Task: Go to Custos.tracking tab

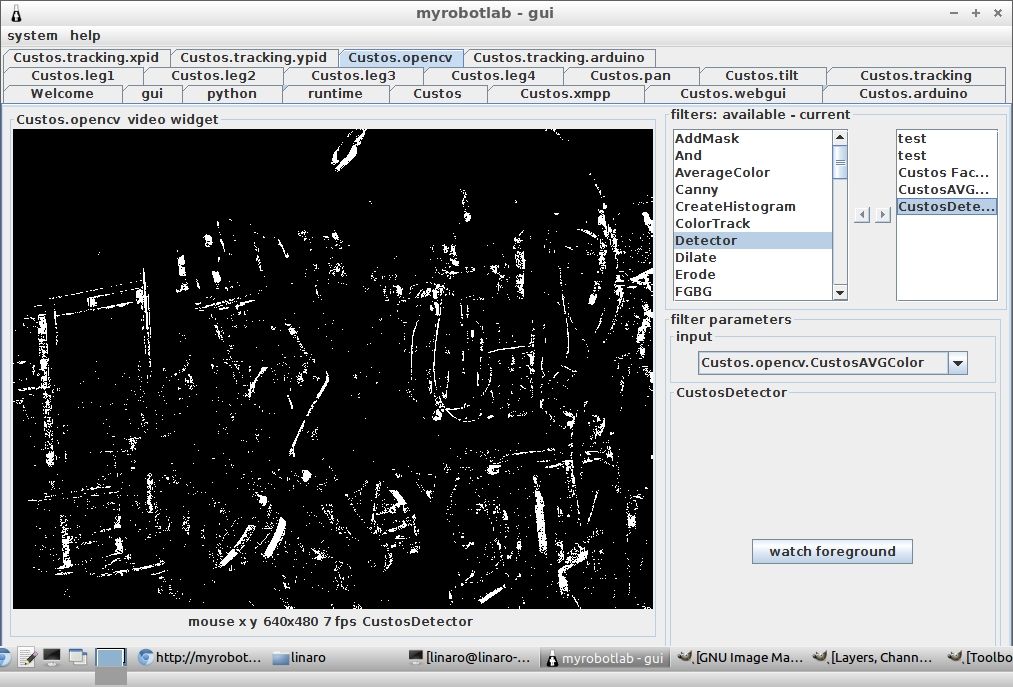Action: pyautogui.click(x=915, y=76)
